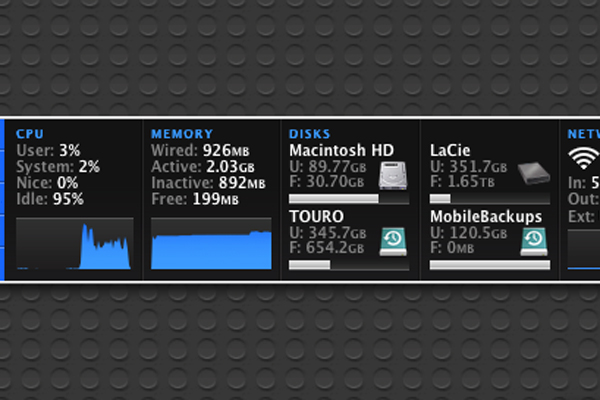
Task: Select the CPU section header
Action: 30,134
